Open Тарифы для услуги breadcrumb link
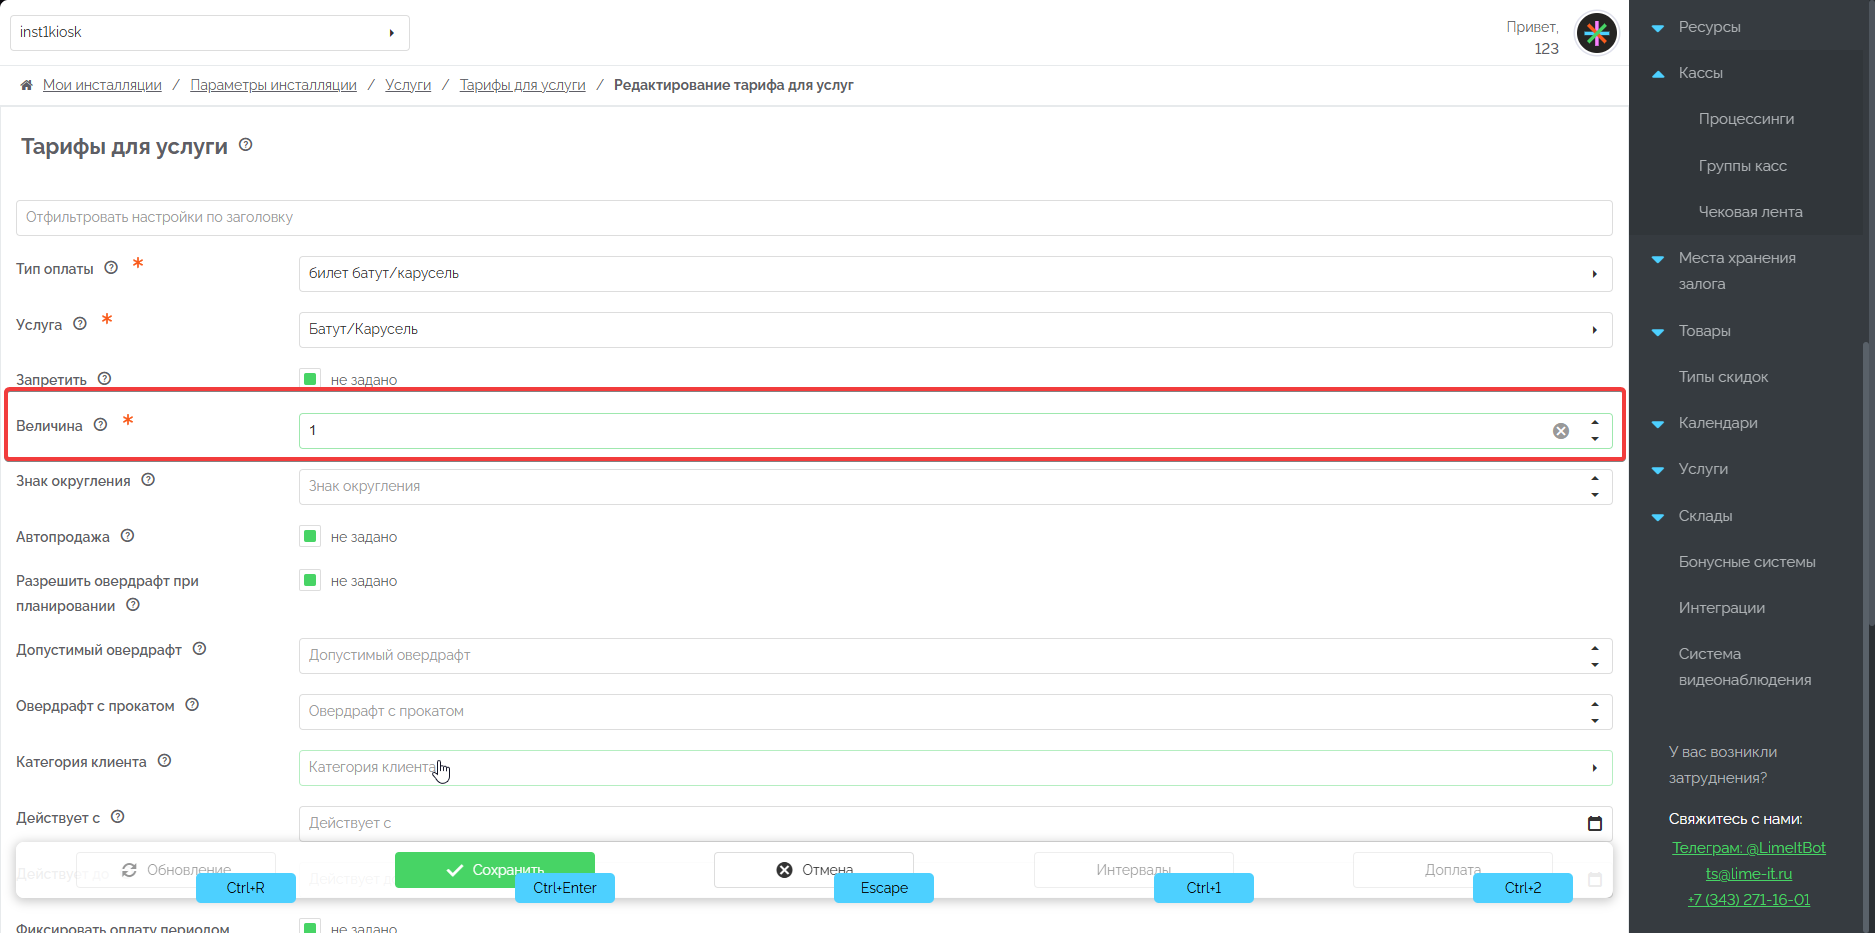The image size is (1875, 933). click(x=522, y=85)
